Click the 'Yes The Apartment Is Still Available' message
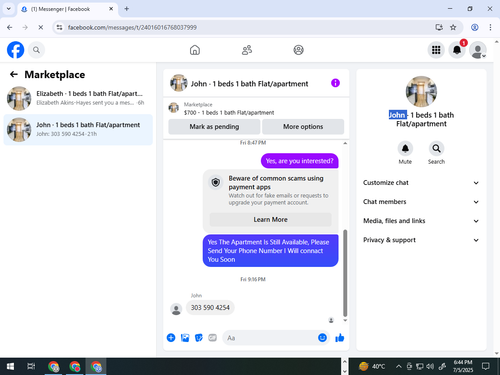Image resolution: width=500 pixels, height=375 pixels. (x=270, y=251)
